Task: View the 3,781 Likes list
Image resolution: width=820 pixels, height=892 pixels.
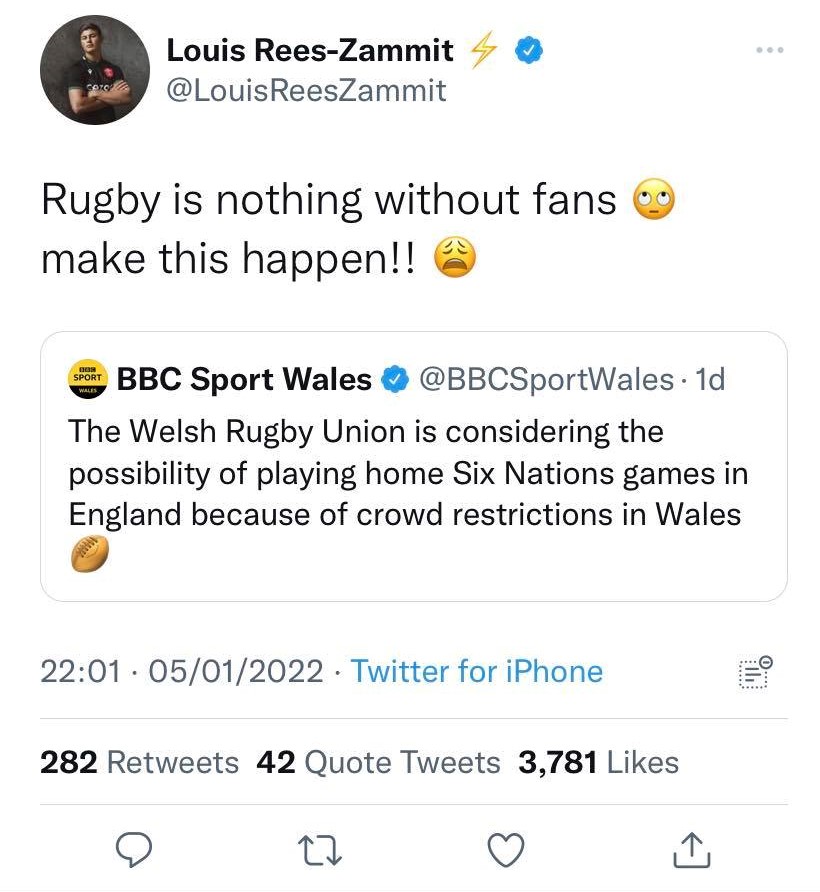Action: click(598, 762)
